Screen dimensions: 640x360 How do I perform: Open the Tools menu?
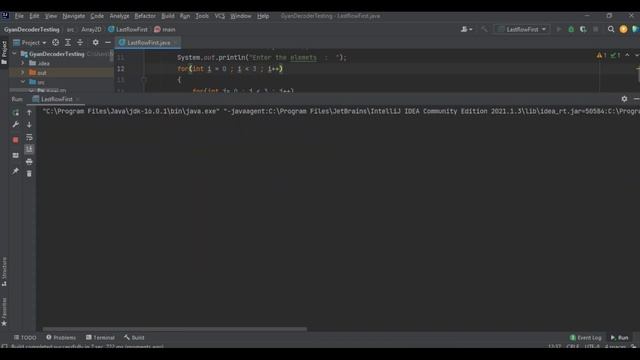(x=202, y=16)
